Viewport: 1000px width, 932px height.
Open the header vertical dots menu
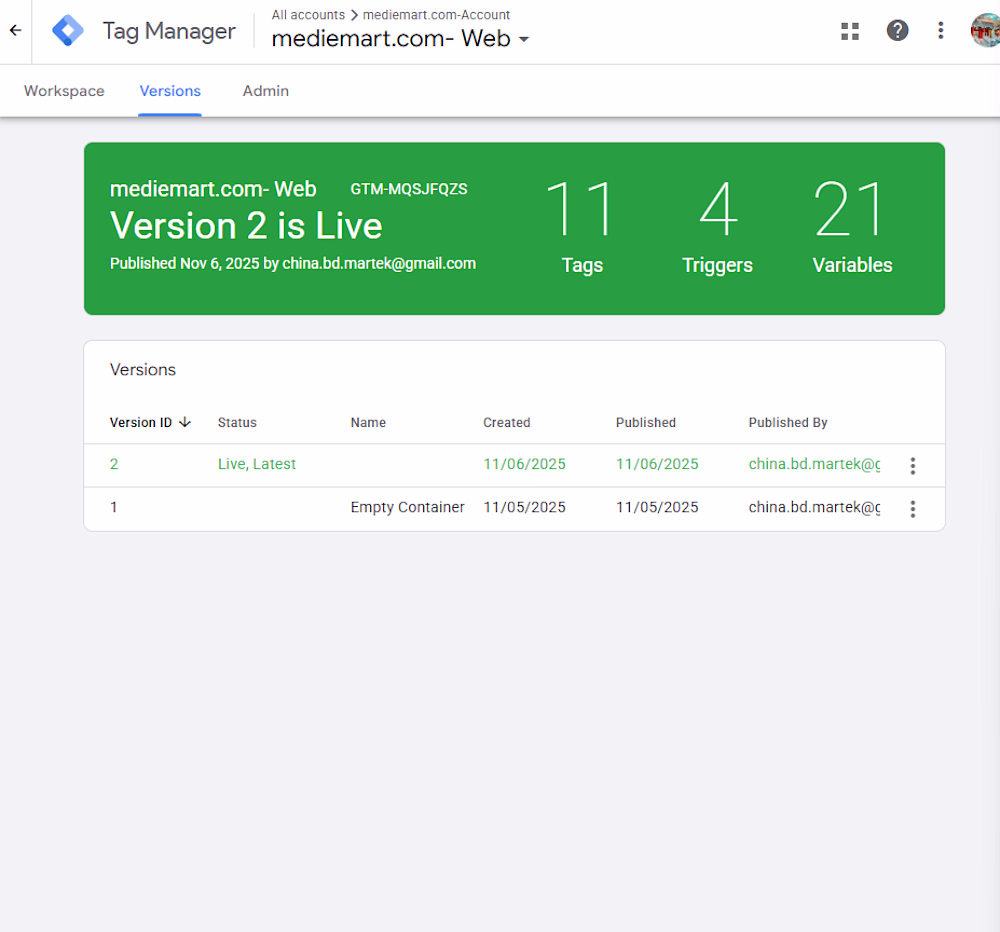pyautogui.click(x=940, y=30)
